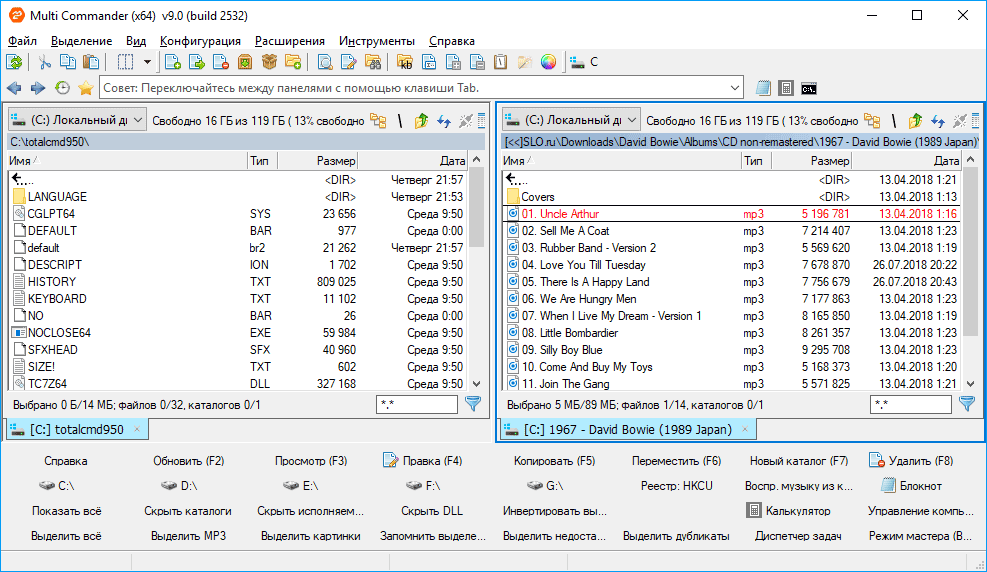Open the color wheel toolbar icon
987x572 pixels.
pos(548,62)
